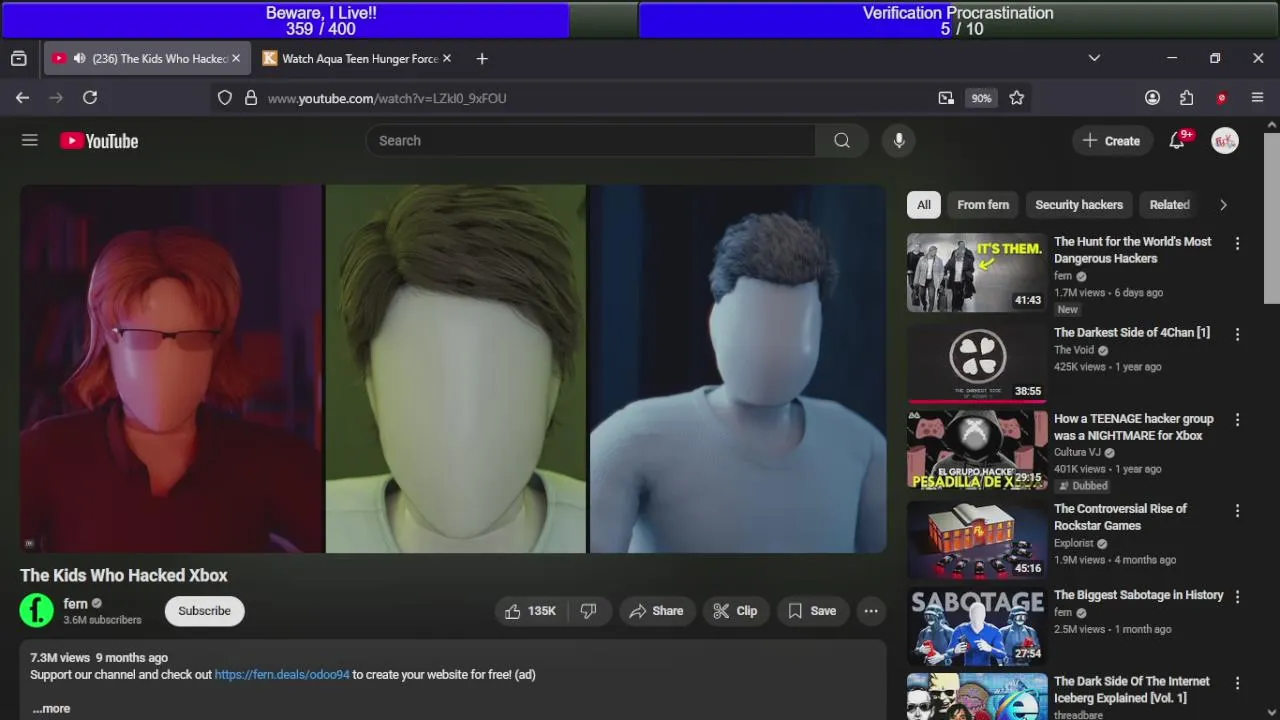Open picture-in-picture icon in address bar

click(x=946, y=98)
